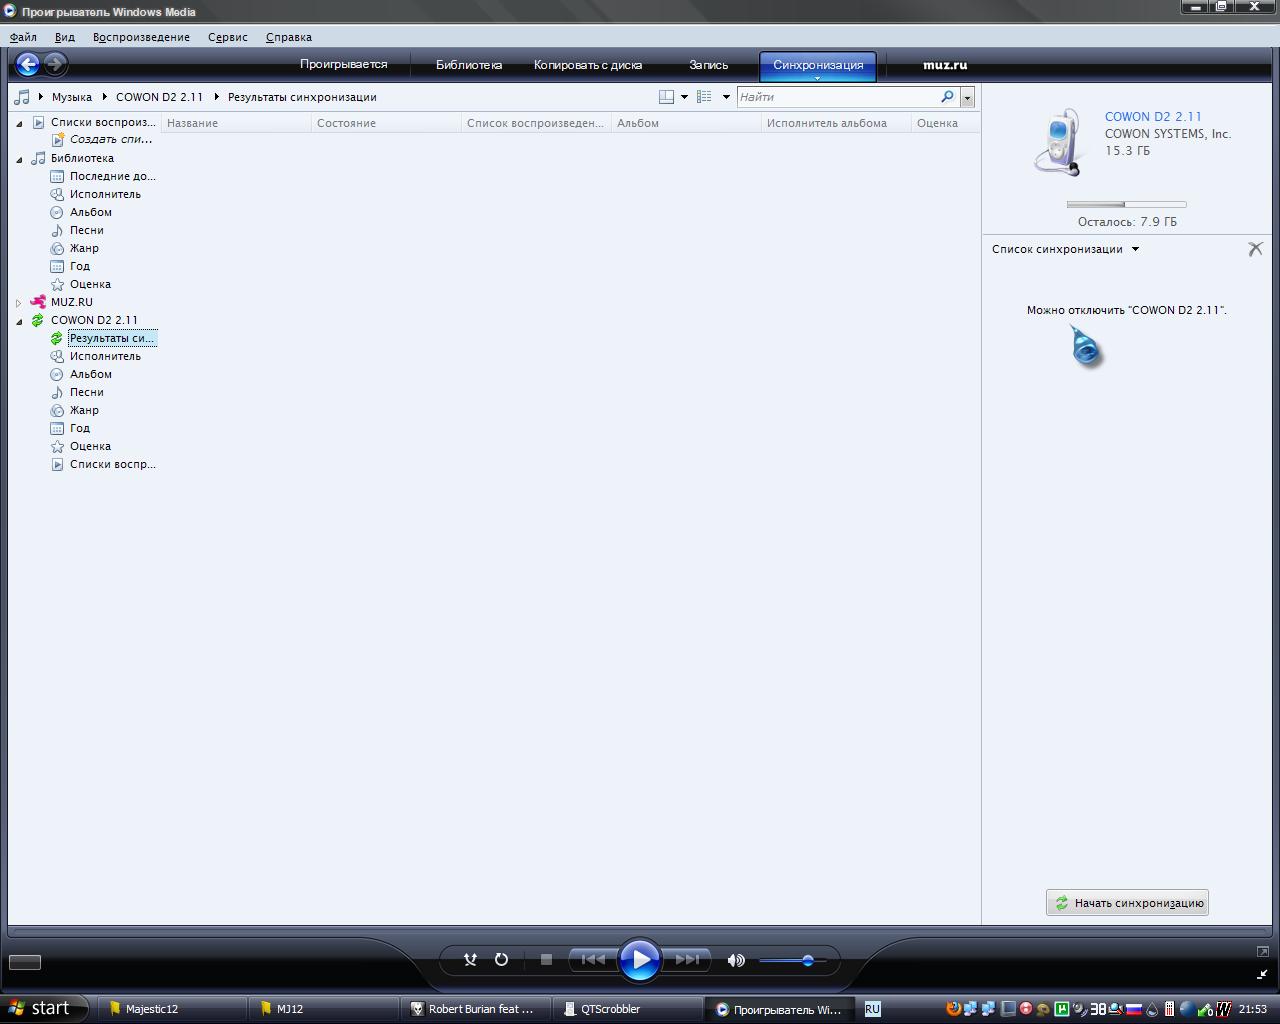This screenshot has height=1024, width=1280.
Task: Collapse the Списки воспроизведения tree node
Action: pos(19,123)
